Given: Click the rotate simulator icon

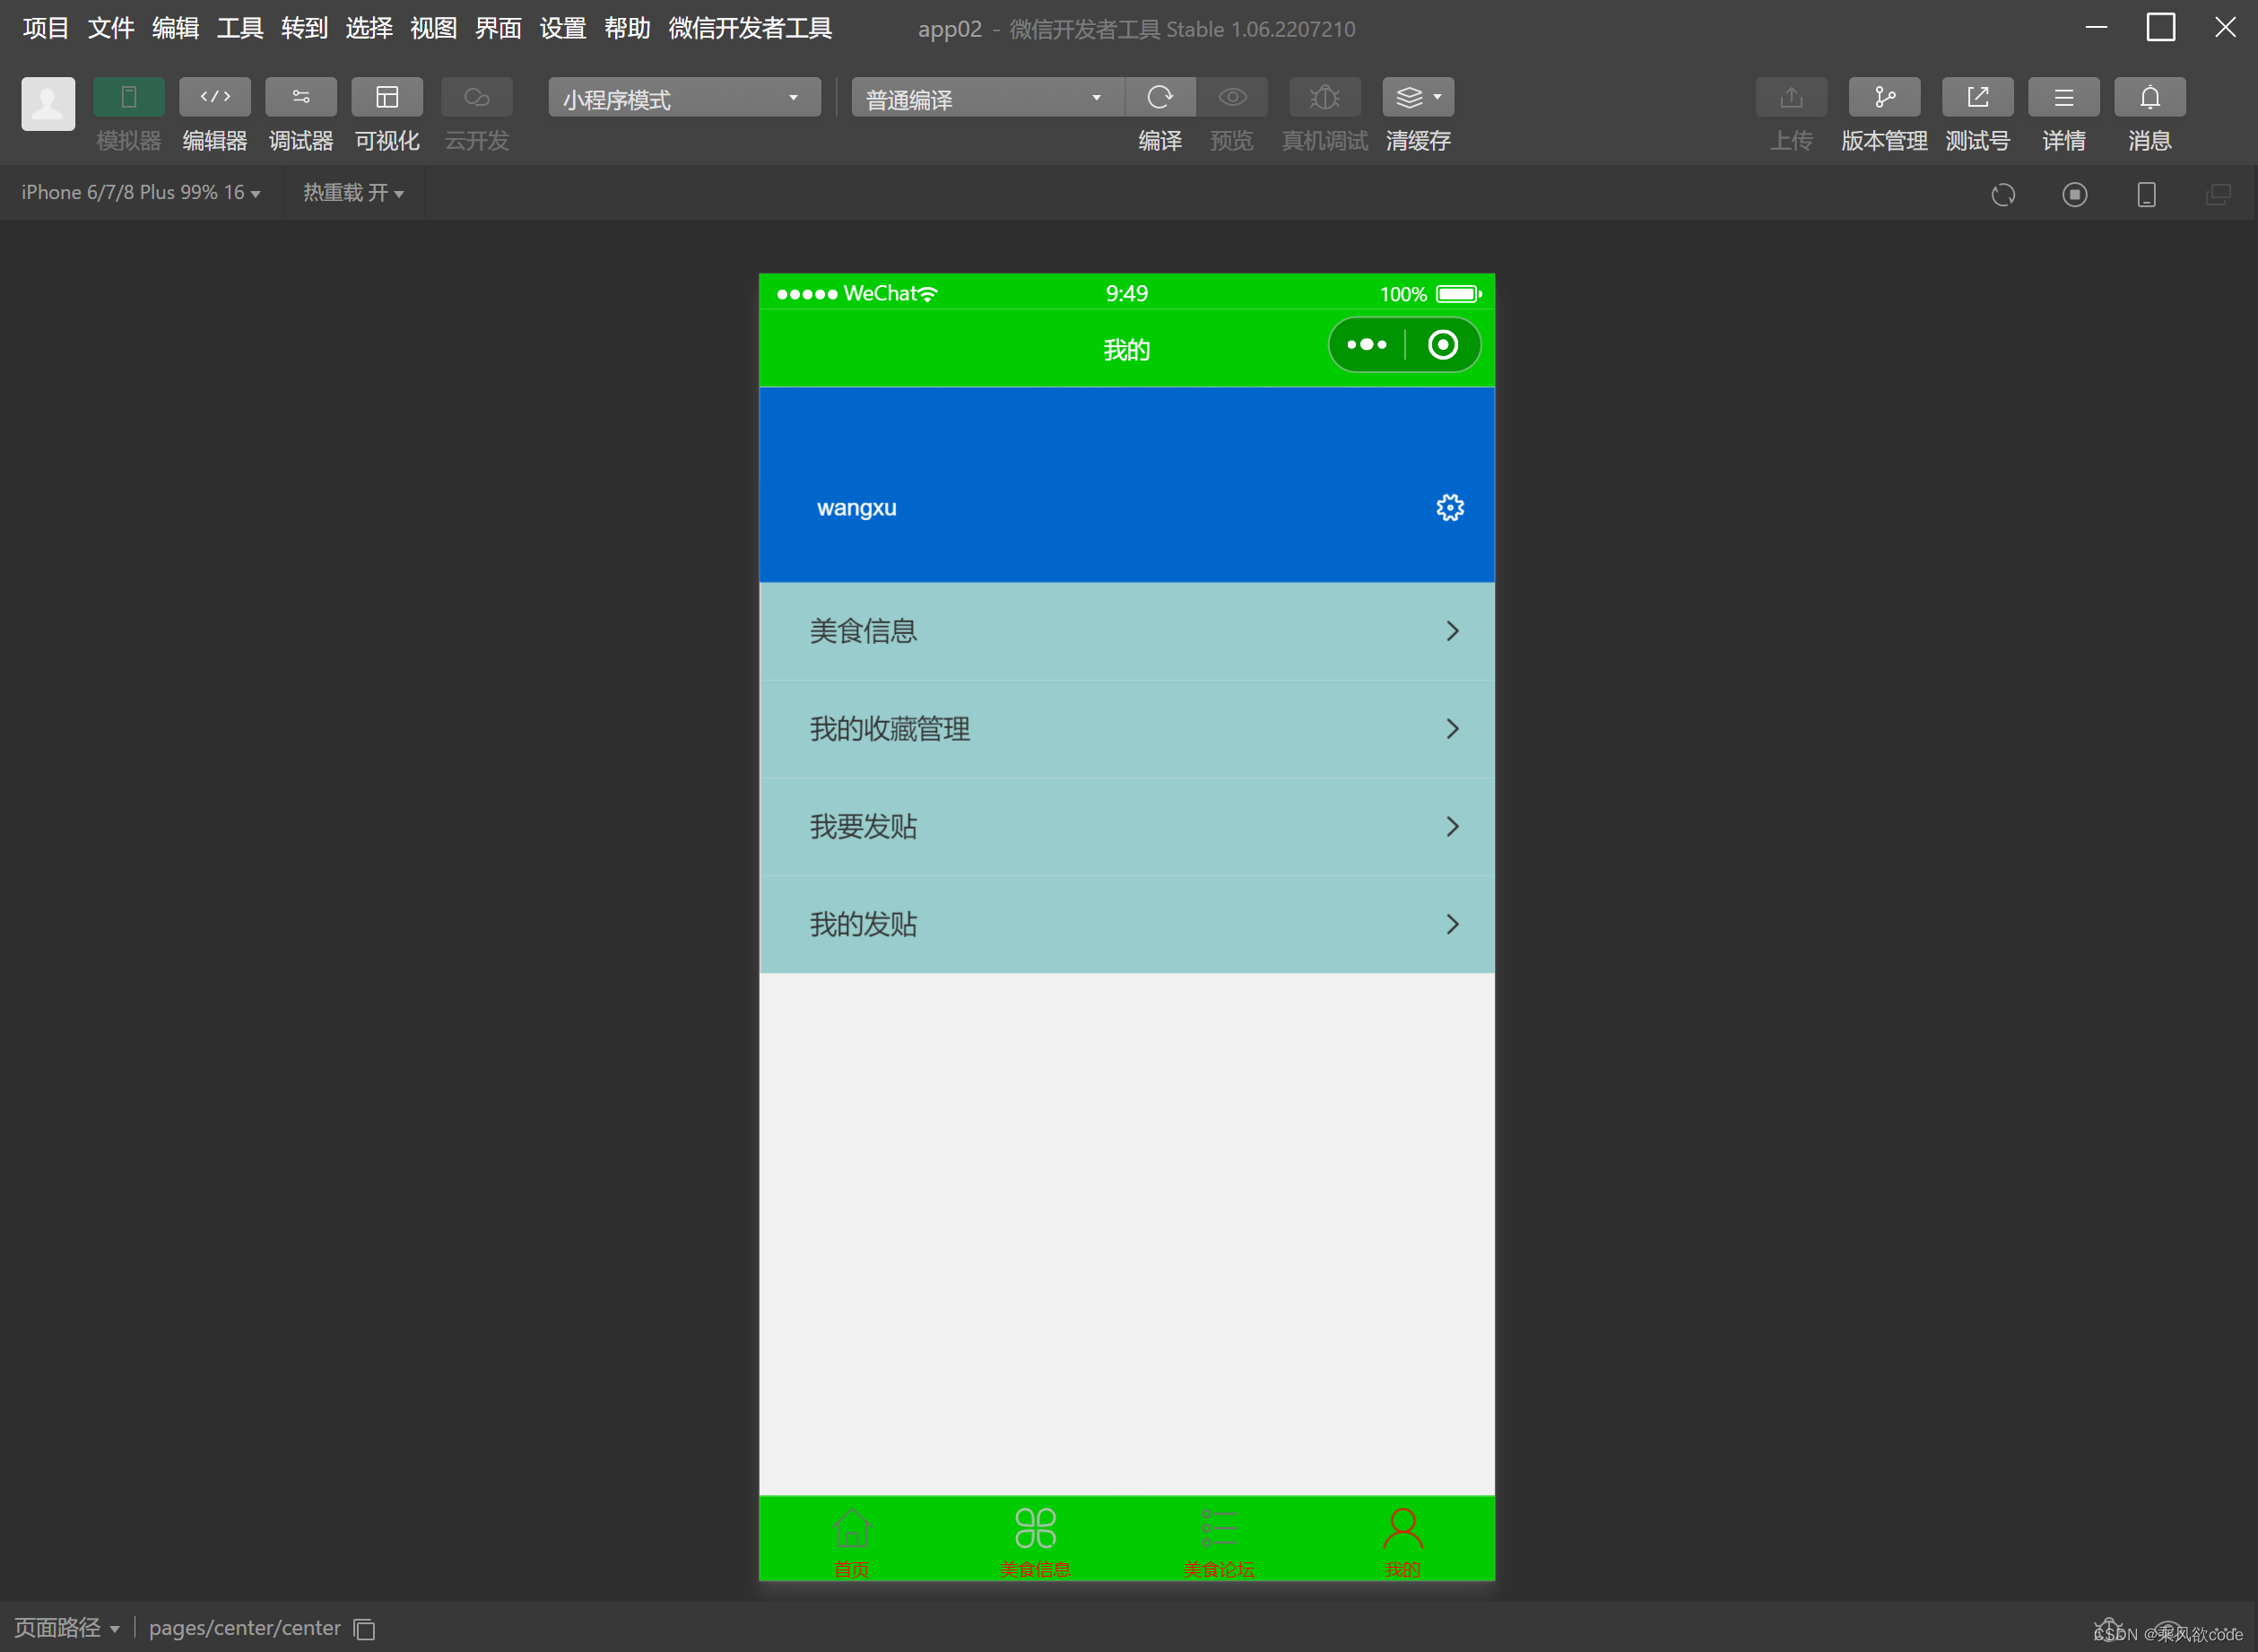Looking at the screenshot, I should coord(2003,194).
